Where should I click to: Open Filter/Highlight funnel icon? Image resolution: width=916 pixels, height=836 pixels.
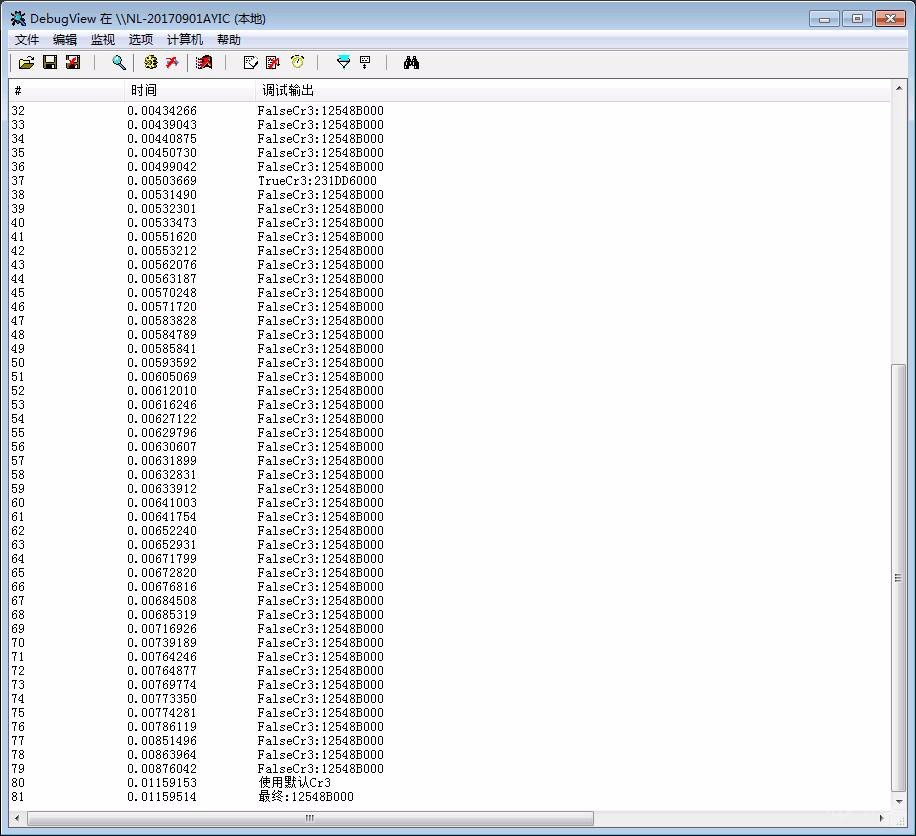[344, 63]
